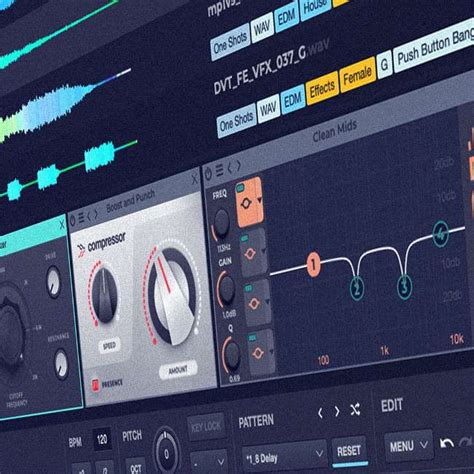474x474 pixels.
Task: Click the RESET button
Action: pos(349,451)
